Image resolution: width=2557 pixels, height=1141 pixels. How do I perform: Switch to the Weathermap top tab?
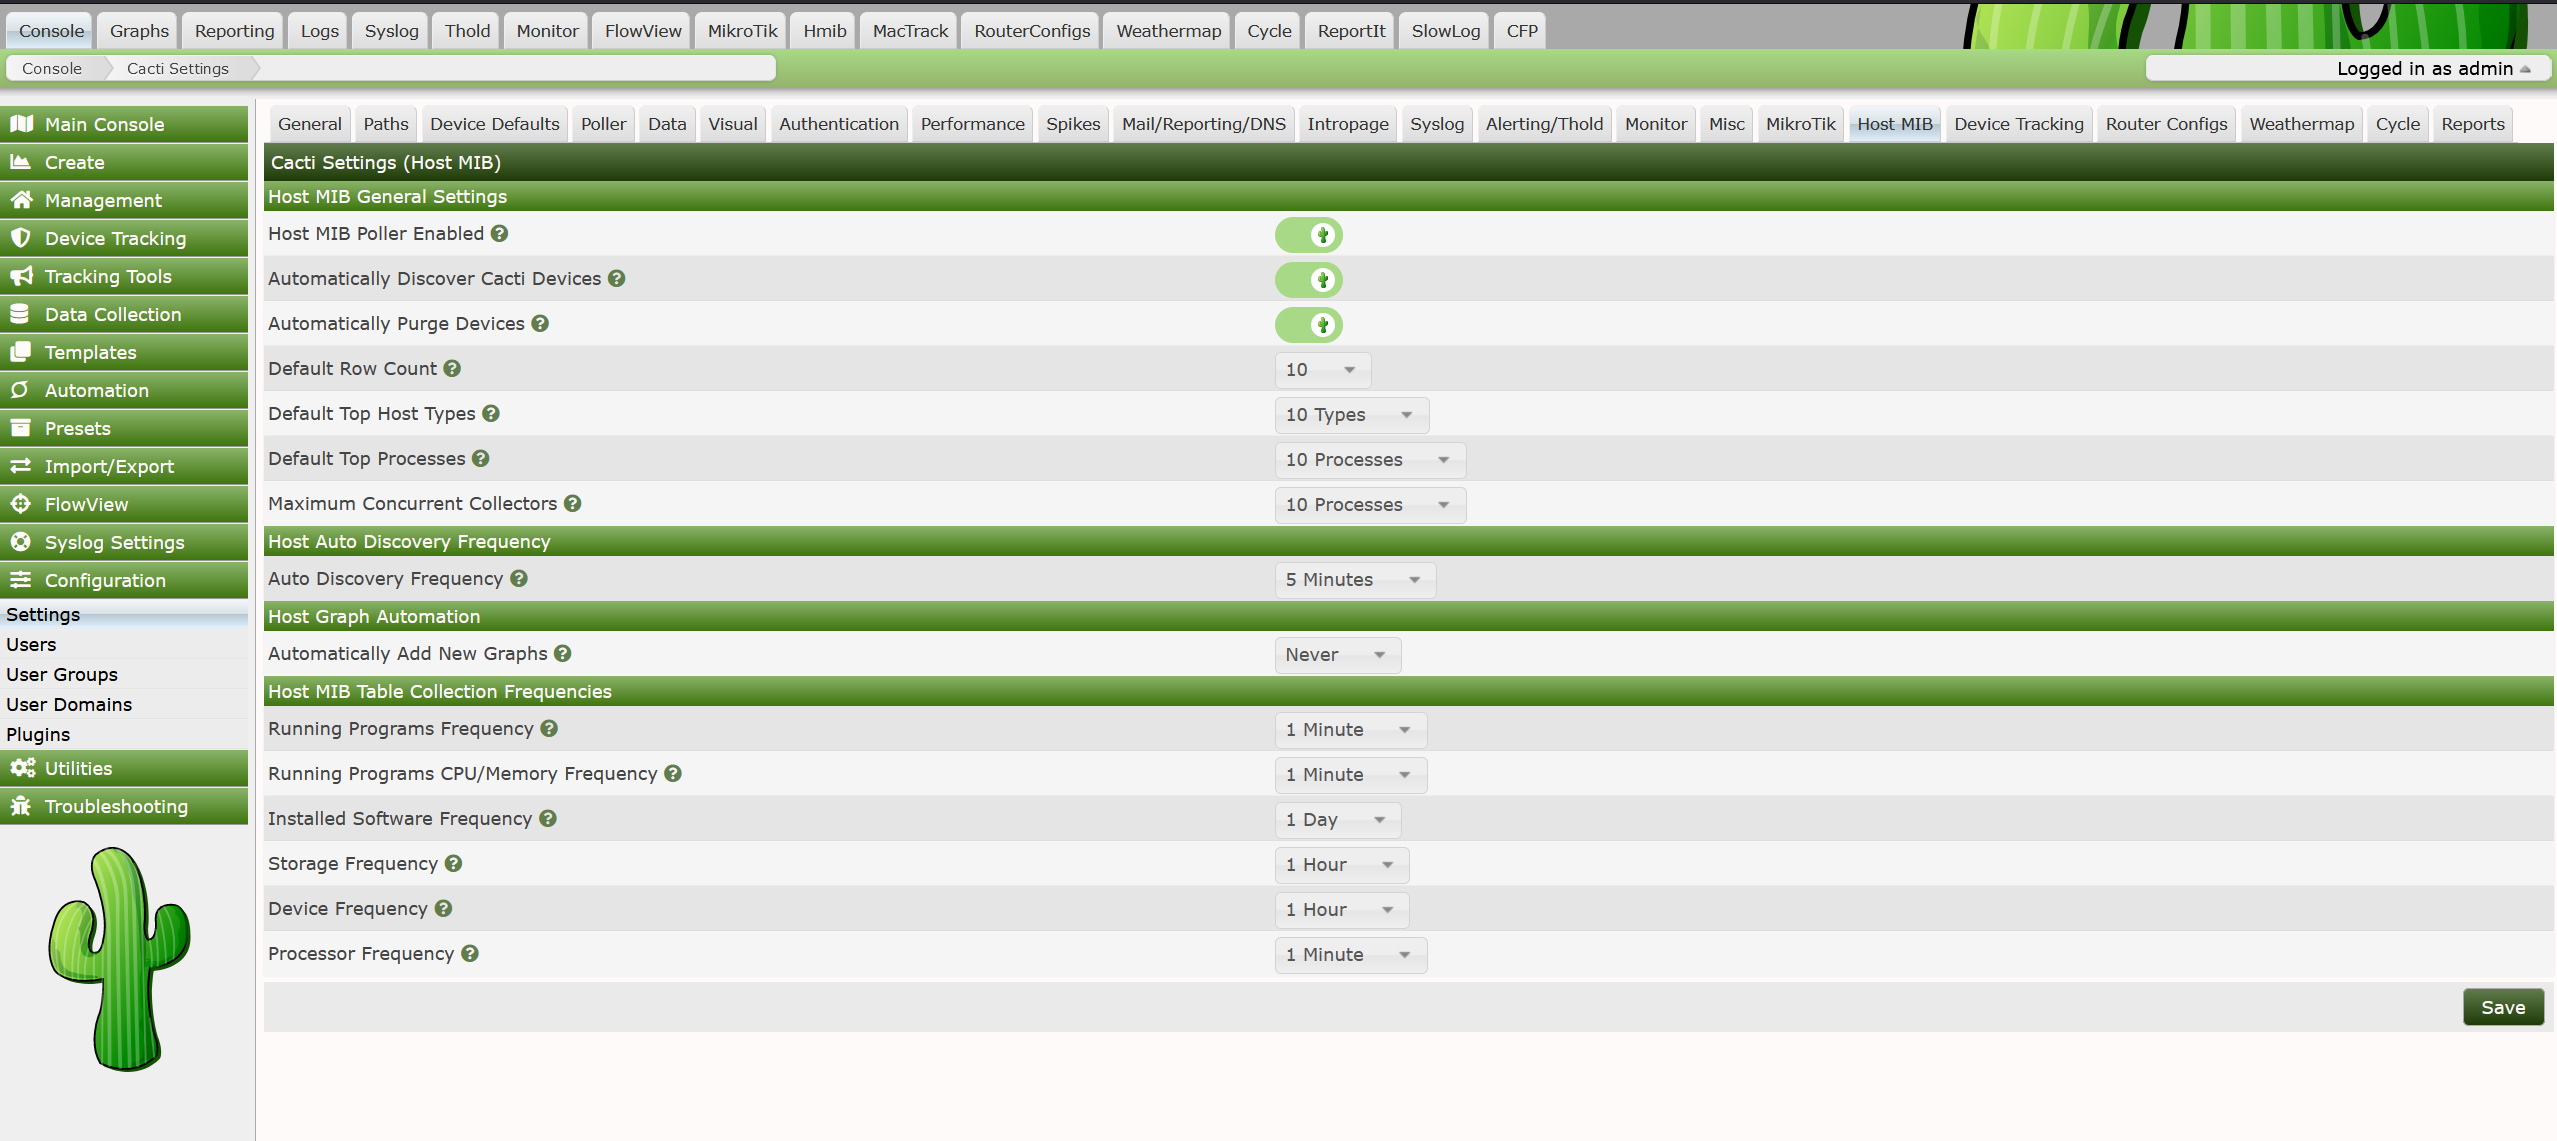click(1168, 31)
